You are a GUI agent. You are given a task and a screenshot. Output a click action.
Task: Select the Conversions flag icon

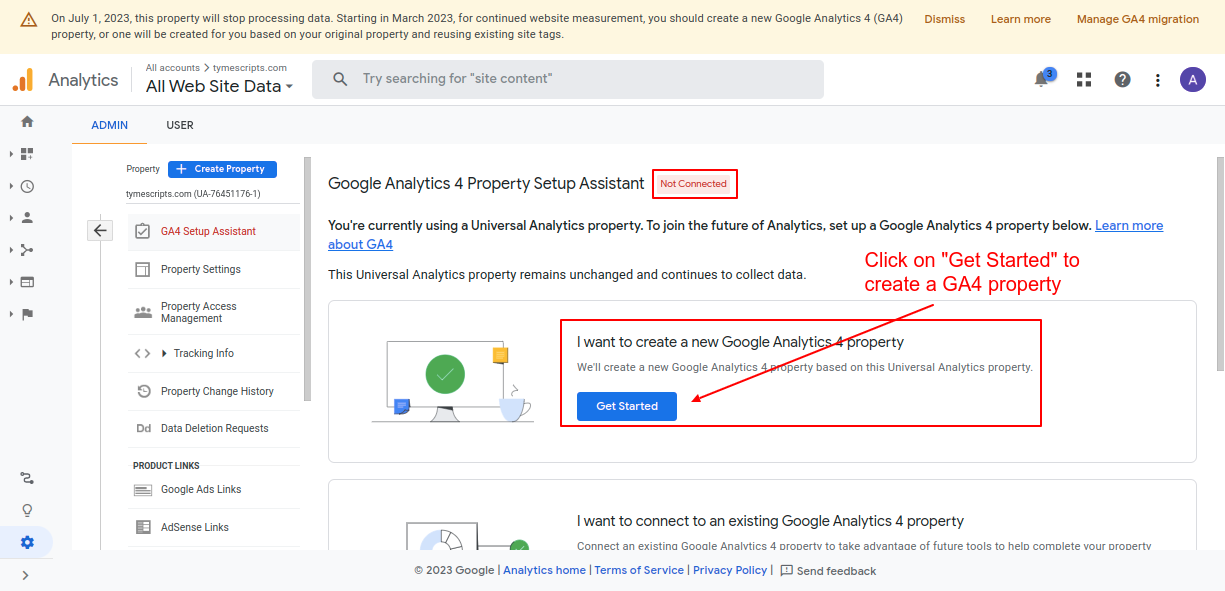click(27, 314)
